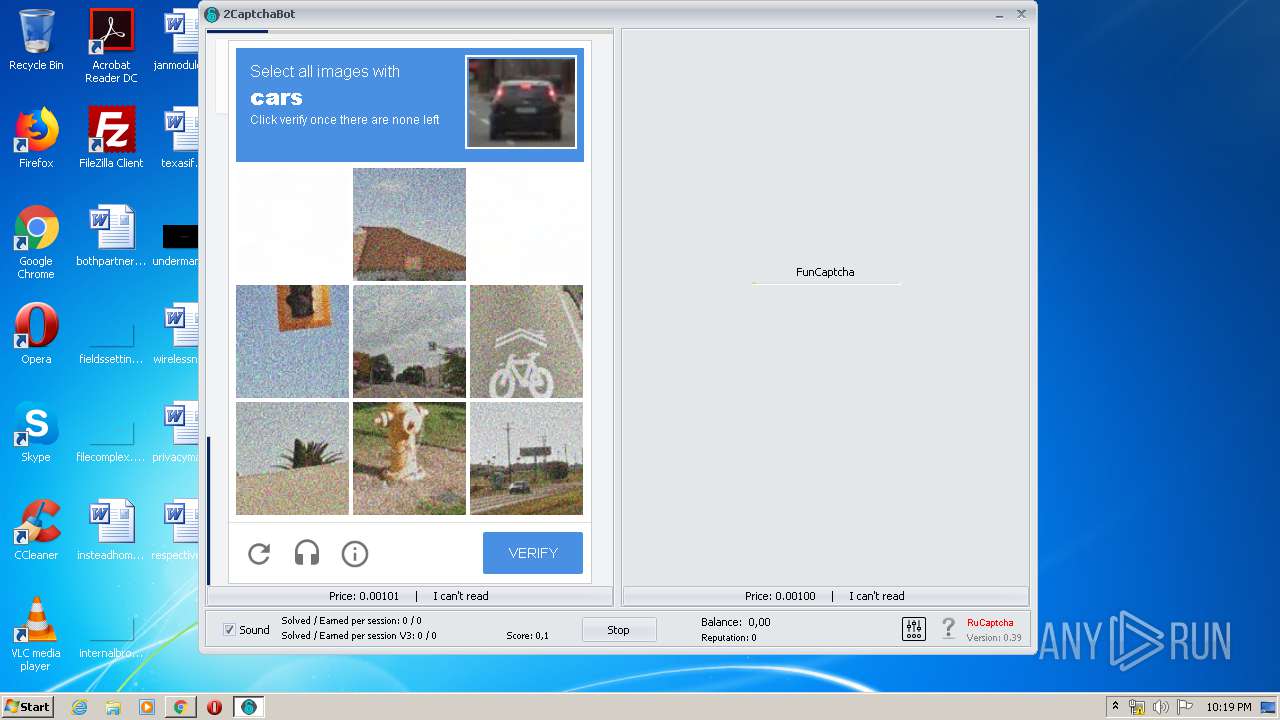Click the taskbar clock 10:19 PM
The image size is (1280, 720).
tap(1229, 707)
